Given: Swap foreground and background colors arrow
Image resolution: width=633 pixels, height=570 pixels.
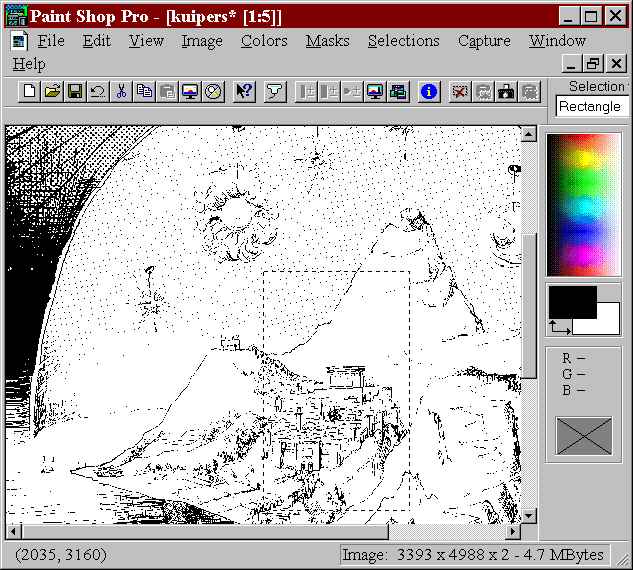Looking at the screenshot, I should [x=560, y=326].
